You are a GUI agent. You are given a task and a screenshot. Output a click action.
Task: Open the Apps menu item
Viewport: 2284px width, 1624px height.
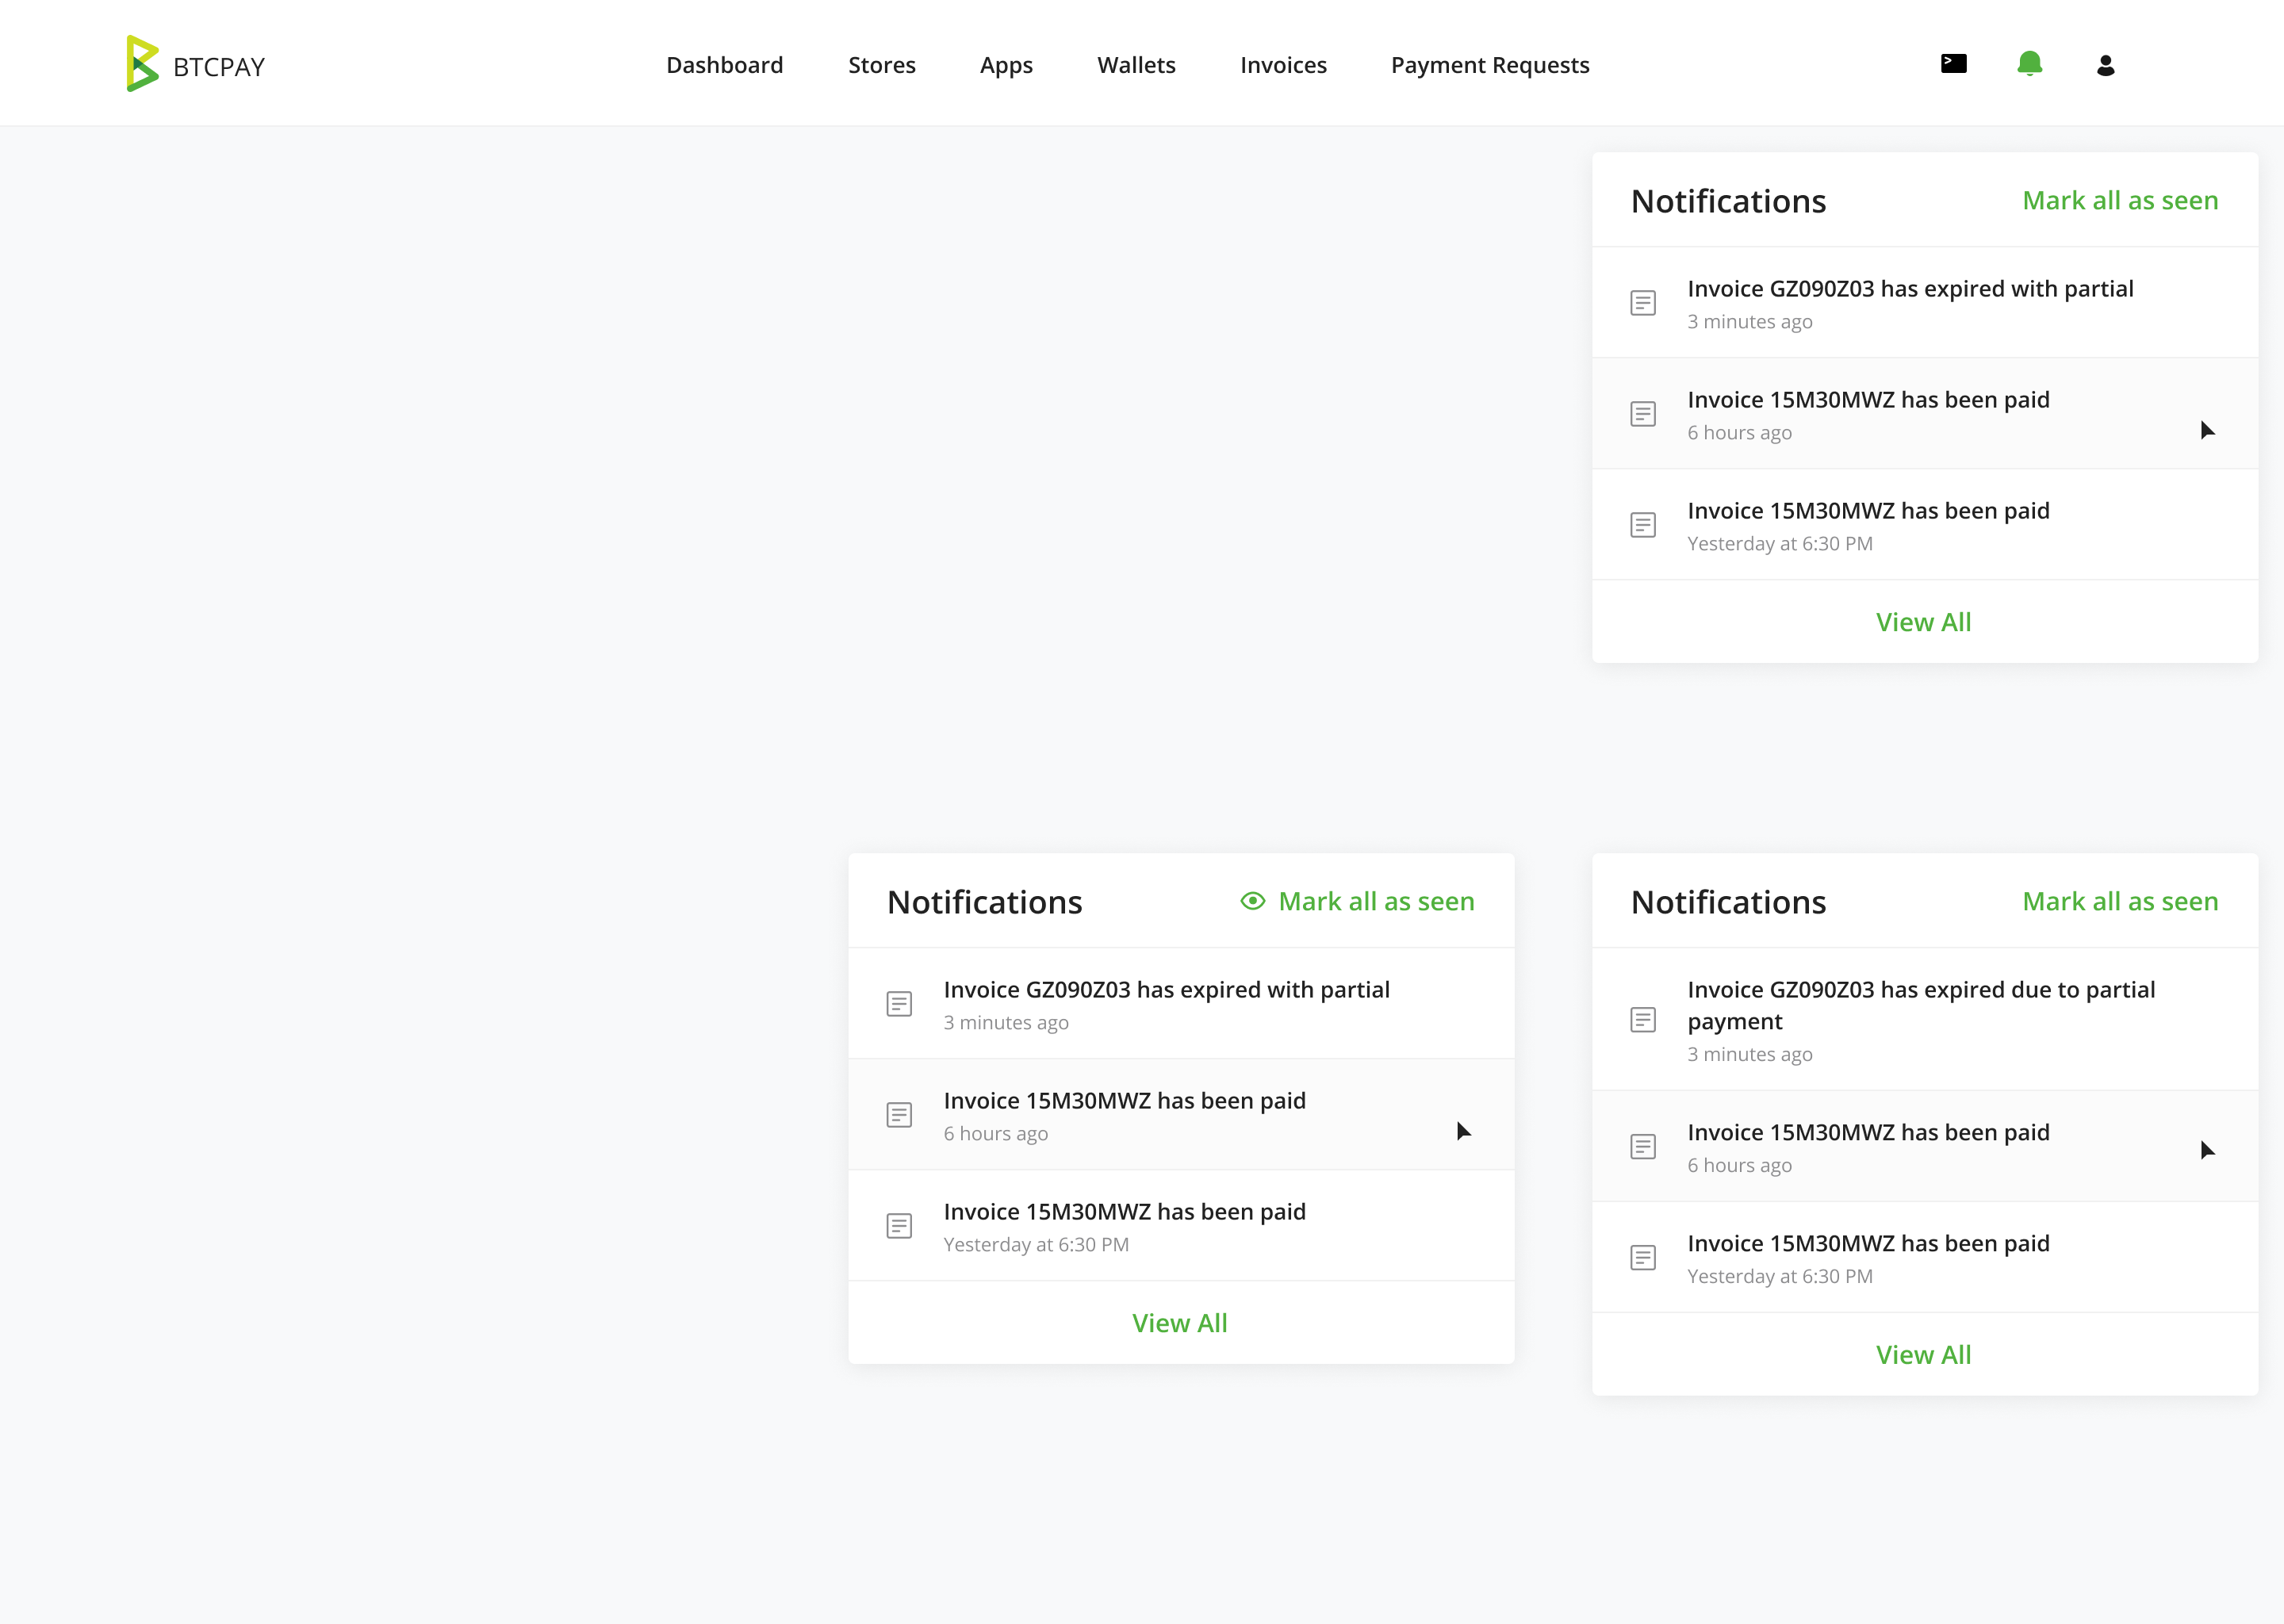click(x=1006, y=65)
